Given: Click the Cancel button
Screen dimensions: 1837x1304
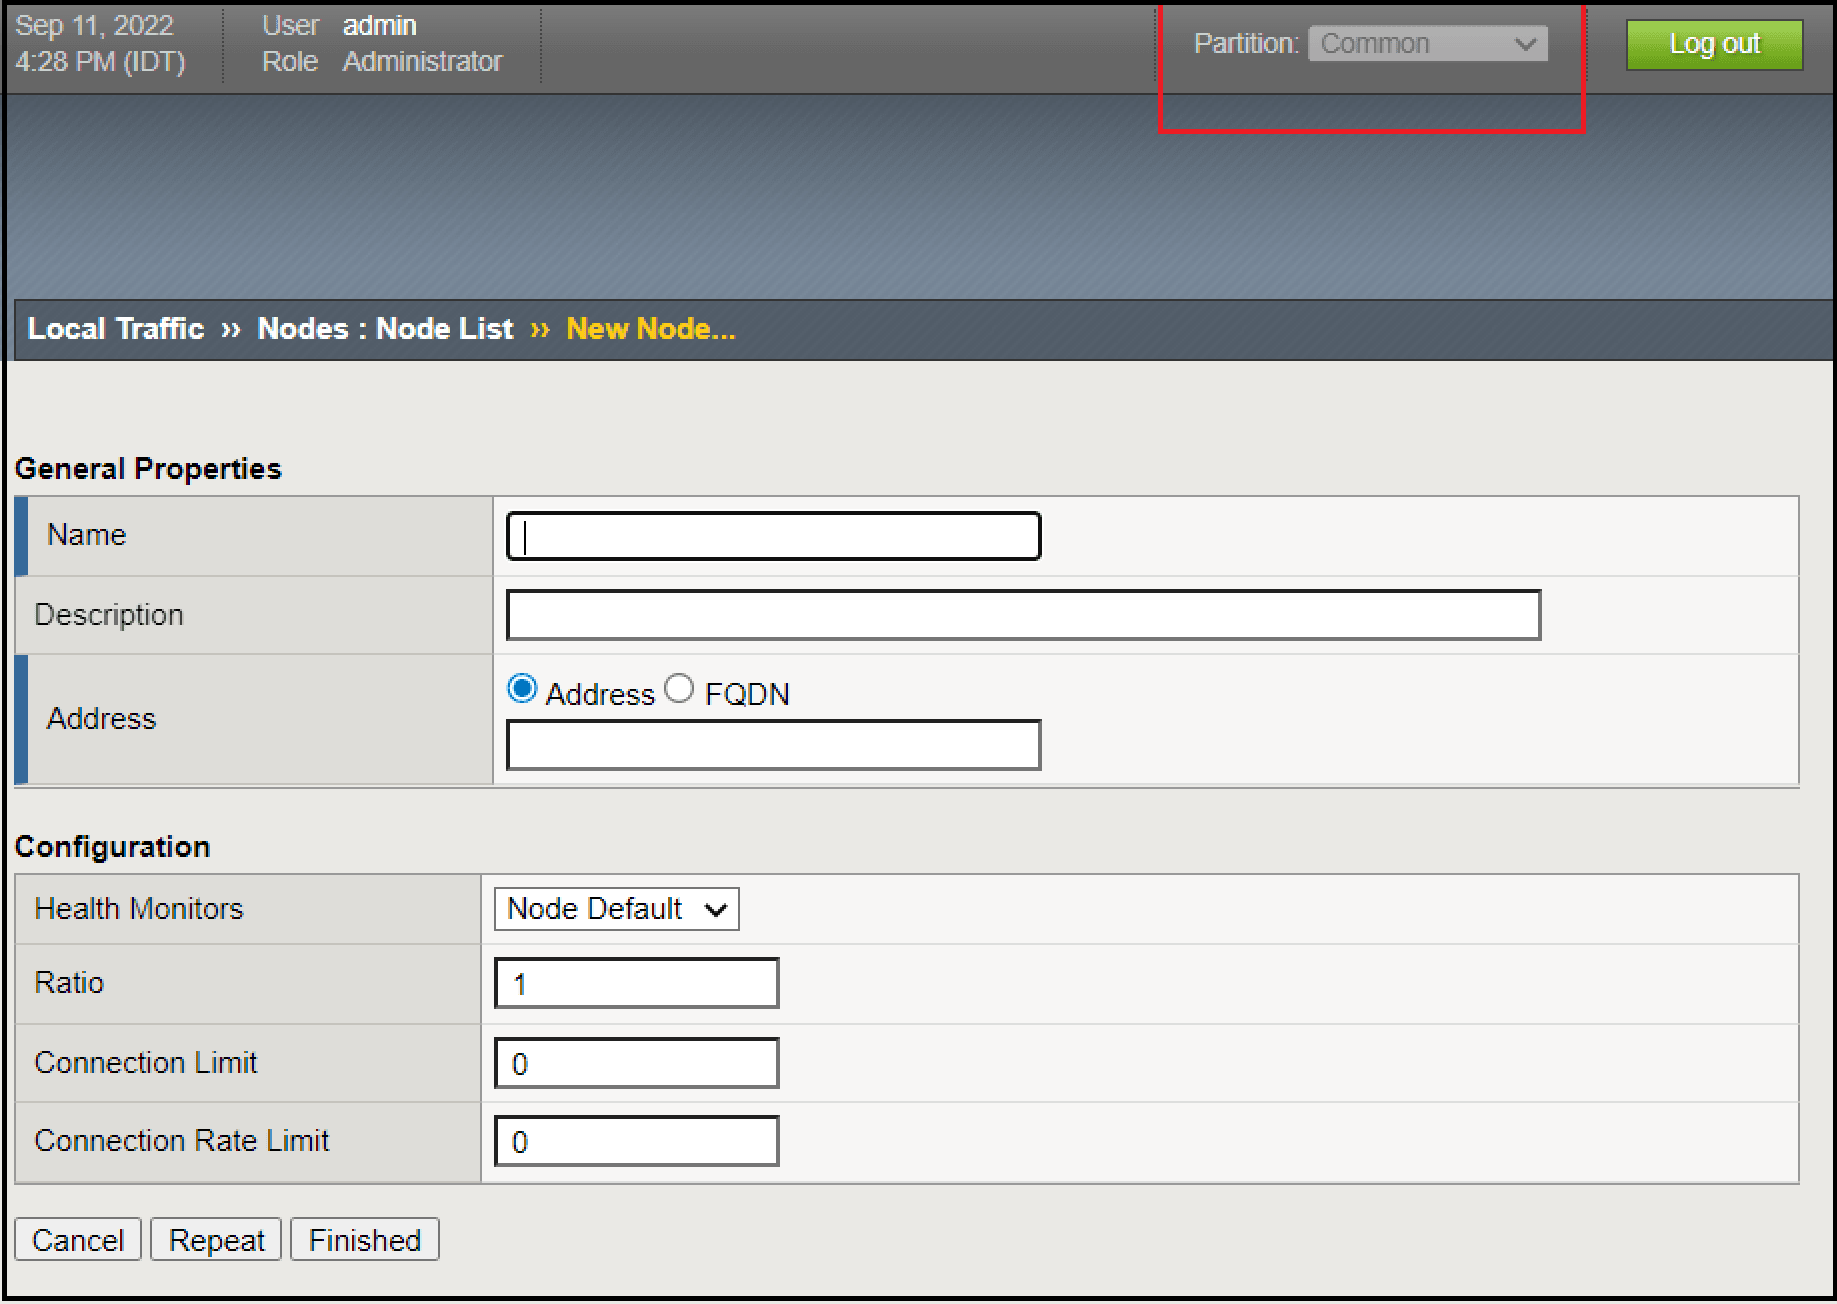Looking at the screenshot, I should (x=77, y=1239).
